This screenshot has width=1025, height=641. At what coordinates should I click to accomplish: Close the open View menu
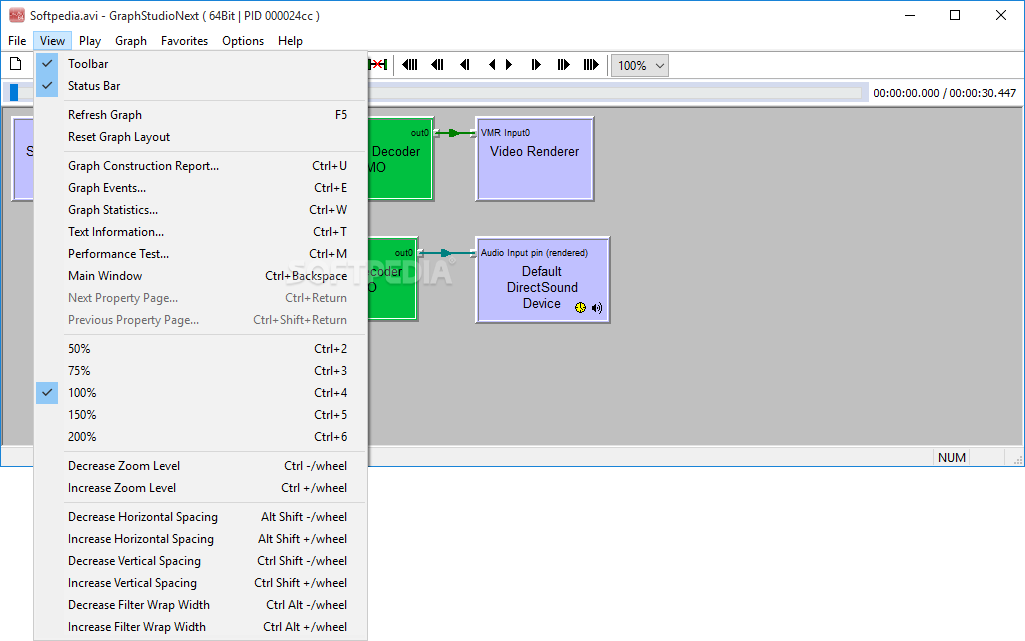coord(52,41)
